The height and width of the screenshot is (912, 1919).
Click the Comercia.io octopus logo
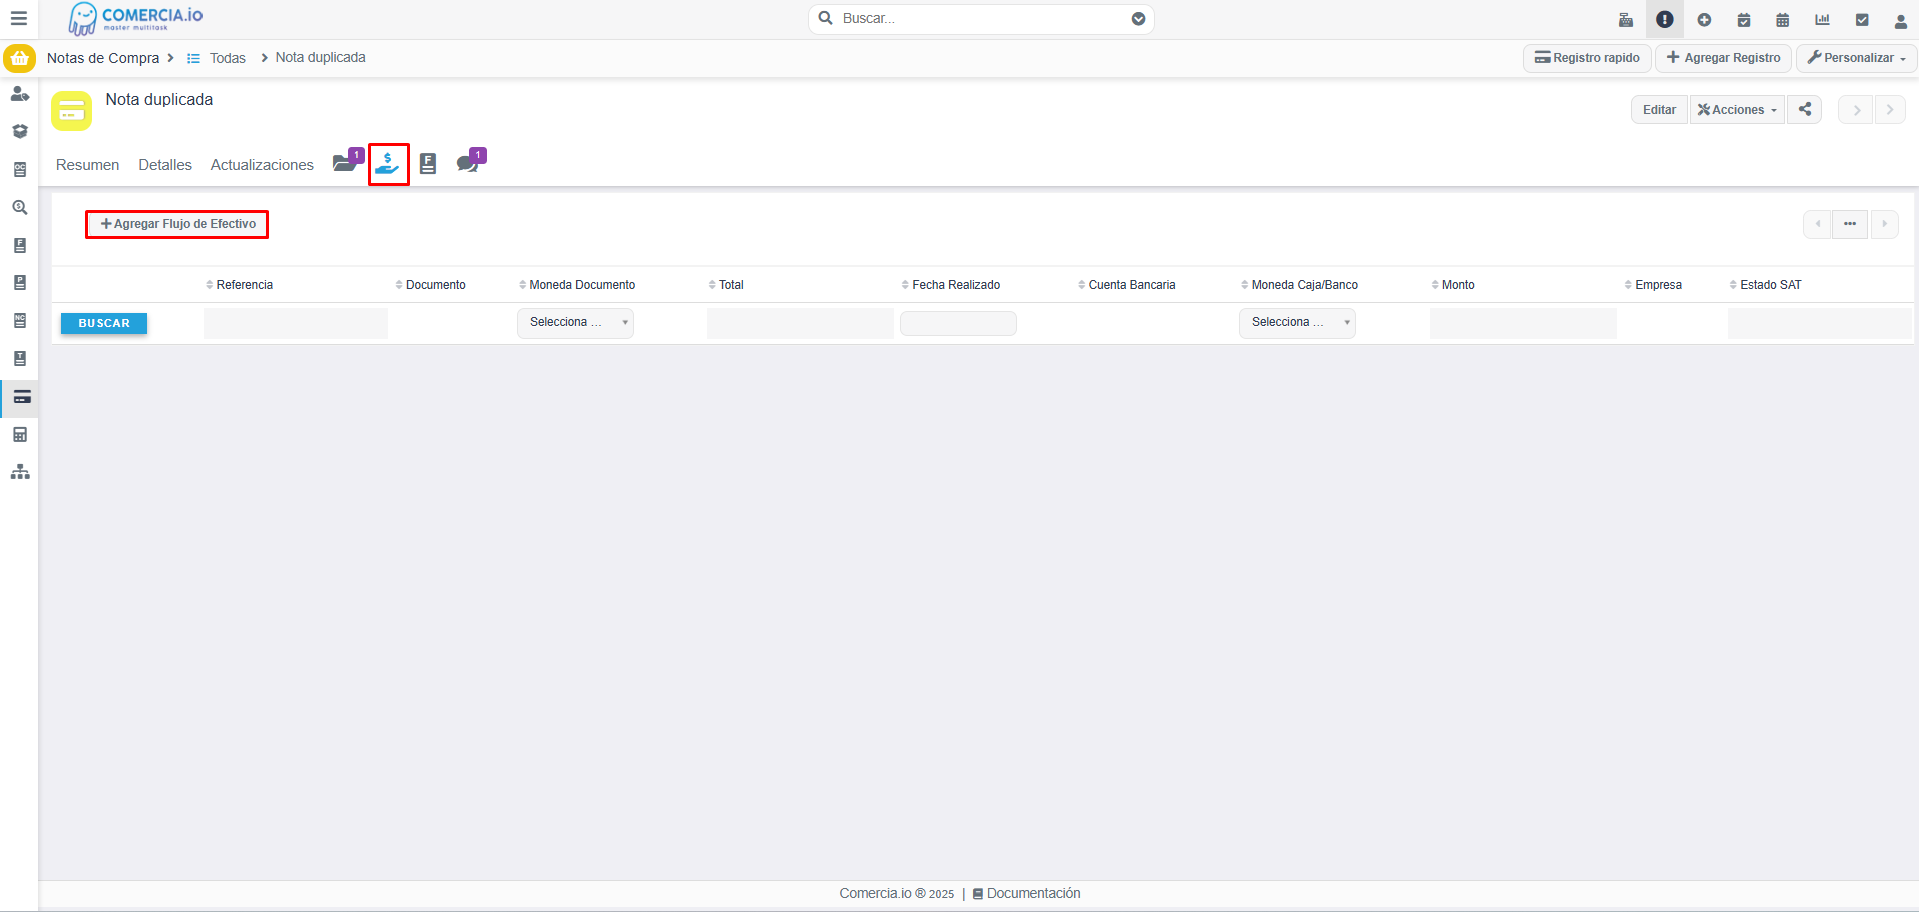point(135,19)
